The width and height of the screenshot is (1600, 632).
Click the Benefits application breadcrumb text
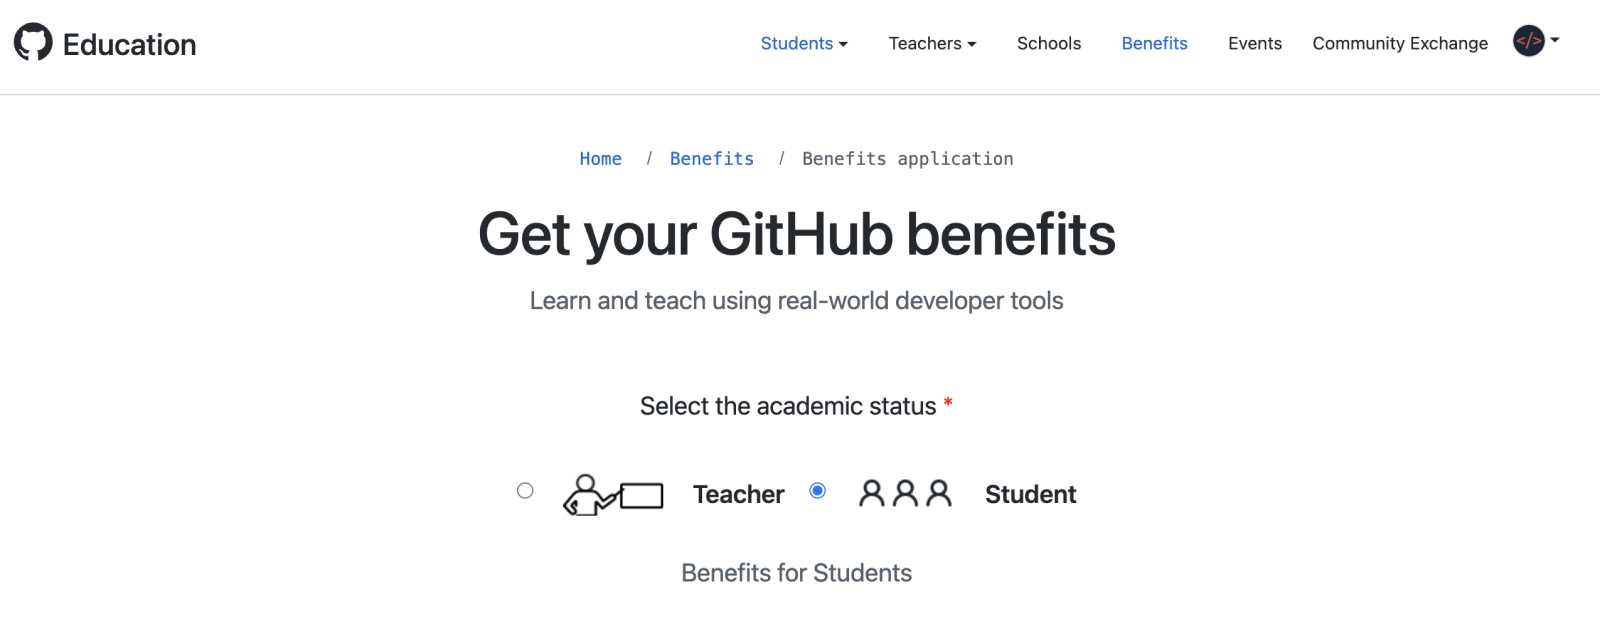click(x=907, y=158)
